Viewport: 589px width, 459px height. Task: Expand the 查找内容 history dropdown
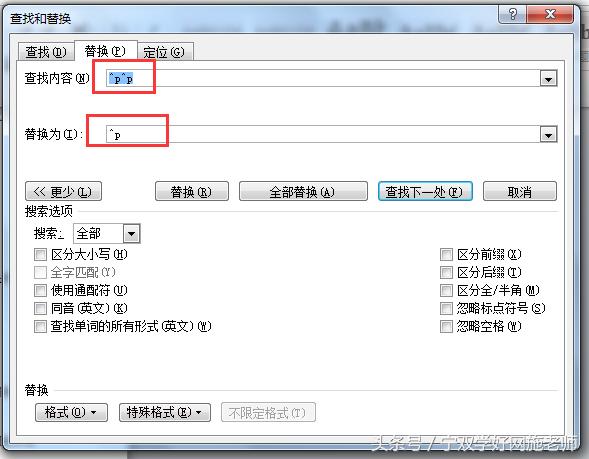[x=548, y=79]
